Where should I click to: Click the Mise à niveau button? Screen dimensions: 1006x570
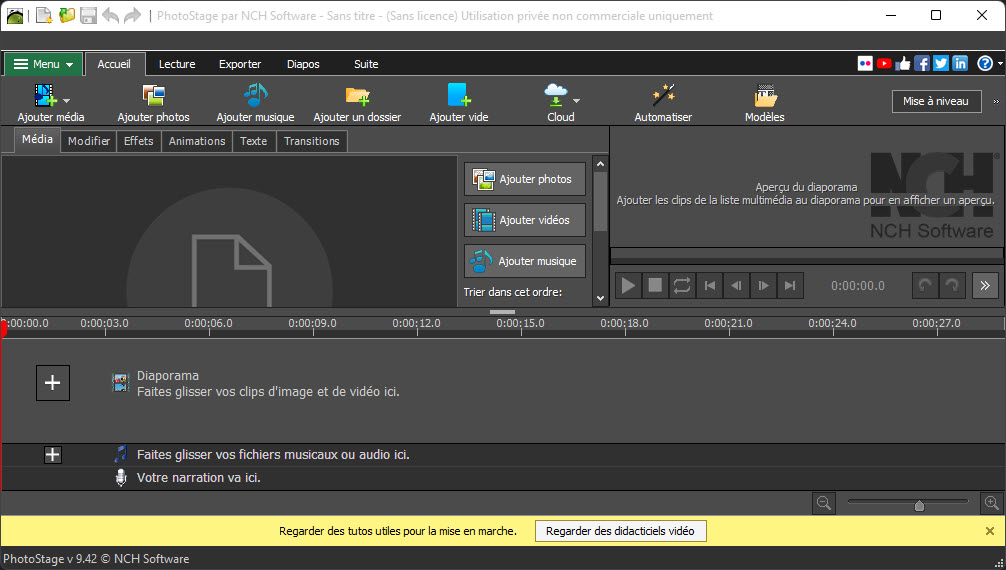point(935,101)
